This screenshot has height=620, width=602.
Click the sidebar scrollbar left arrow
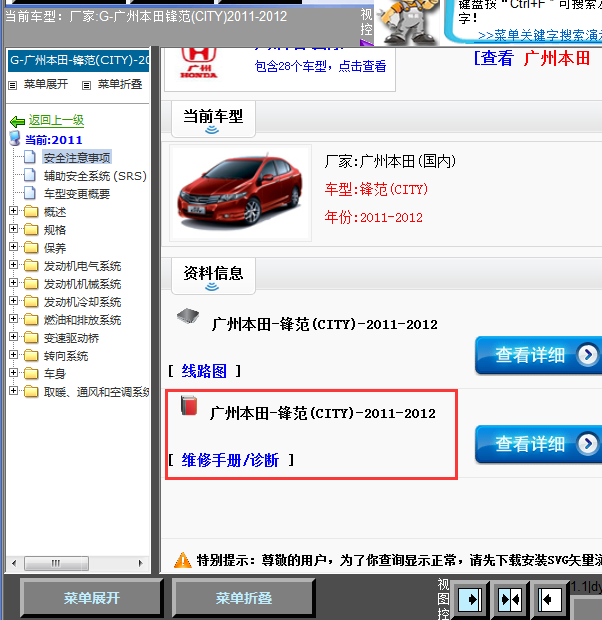tap(14, 563)
